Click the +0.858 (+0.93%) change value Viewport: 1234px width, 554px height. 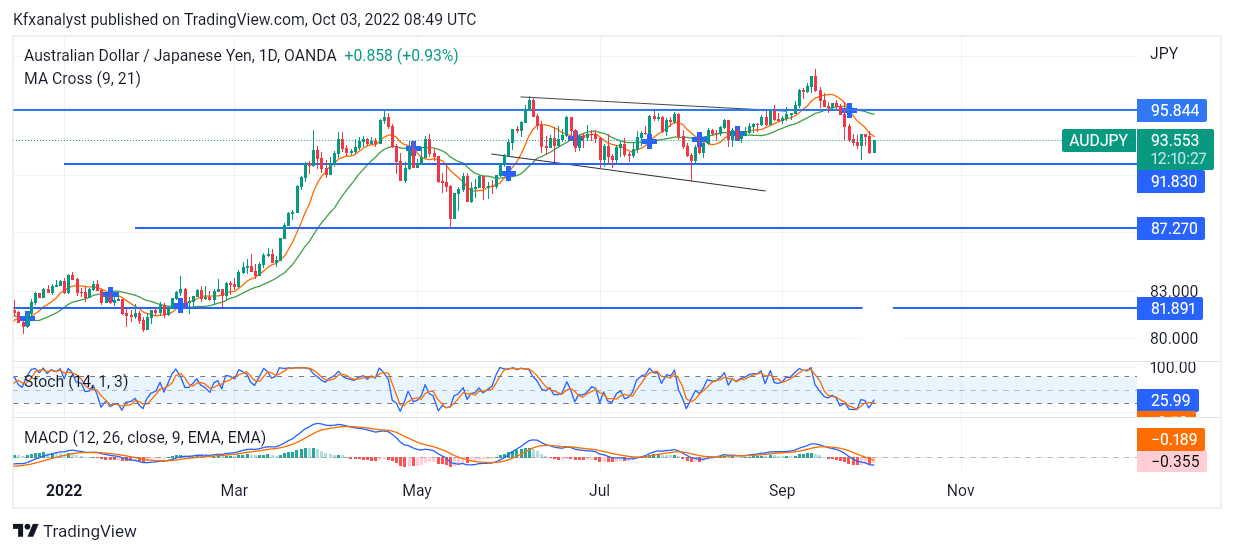(x=401, y=56)
